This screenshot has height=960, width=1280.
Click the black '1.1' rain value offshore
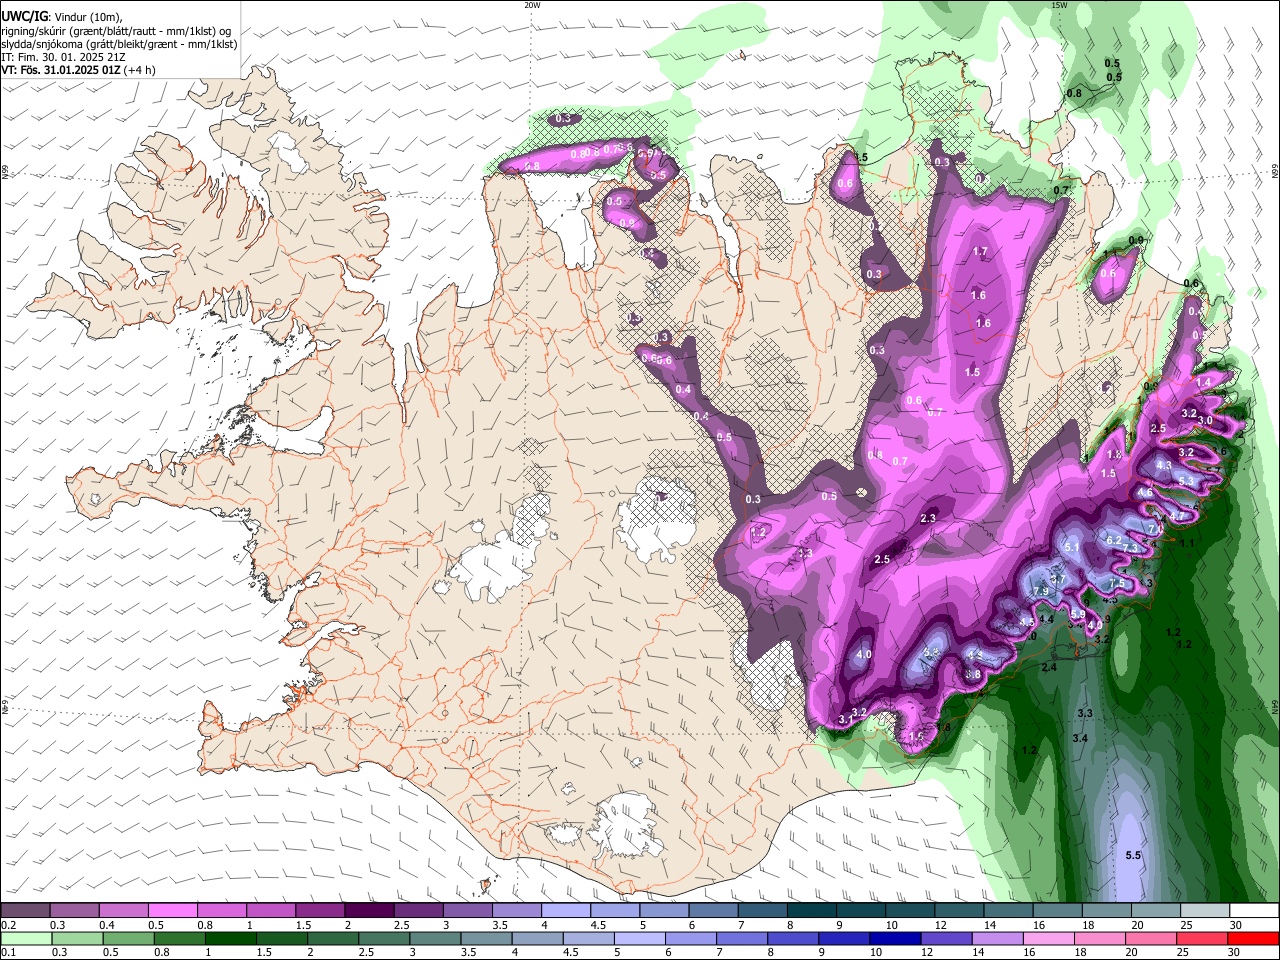[x=1188, y=543]
